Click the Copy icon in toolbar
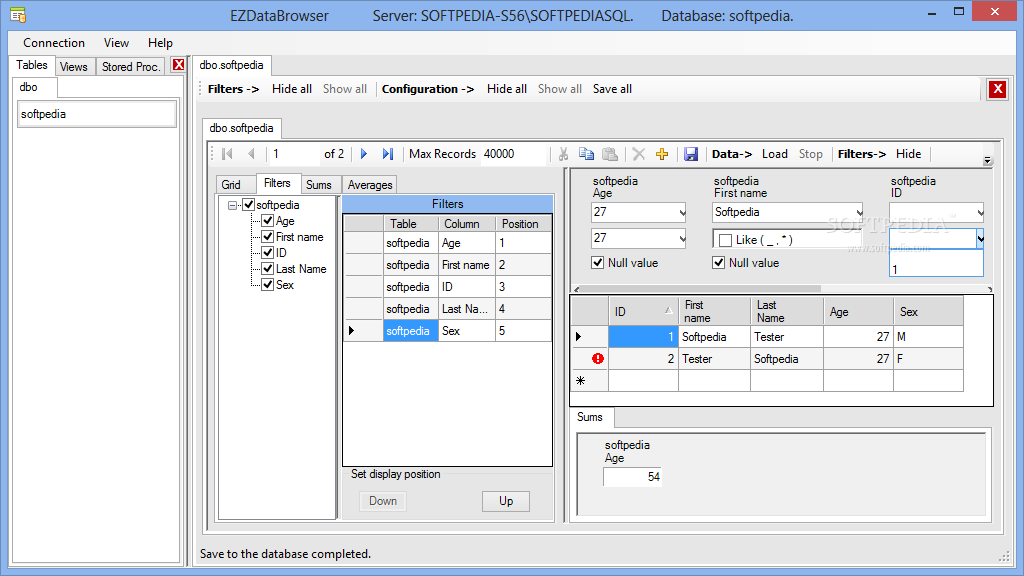Image resolution: width=1024 pixels, height=576 pixels. tap(586, 154)
